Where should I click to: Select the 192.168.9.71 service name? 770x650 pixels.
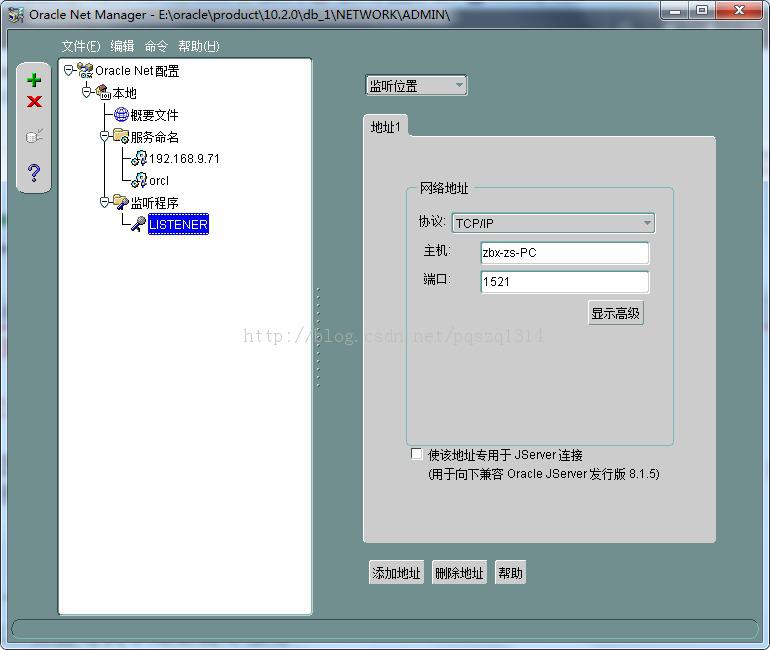point(184,159)
